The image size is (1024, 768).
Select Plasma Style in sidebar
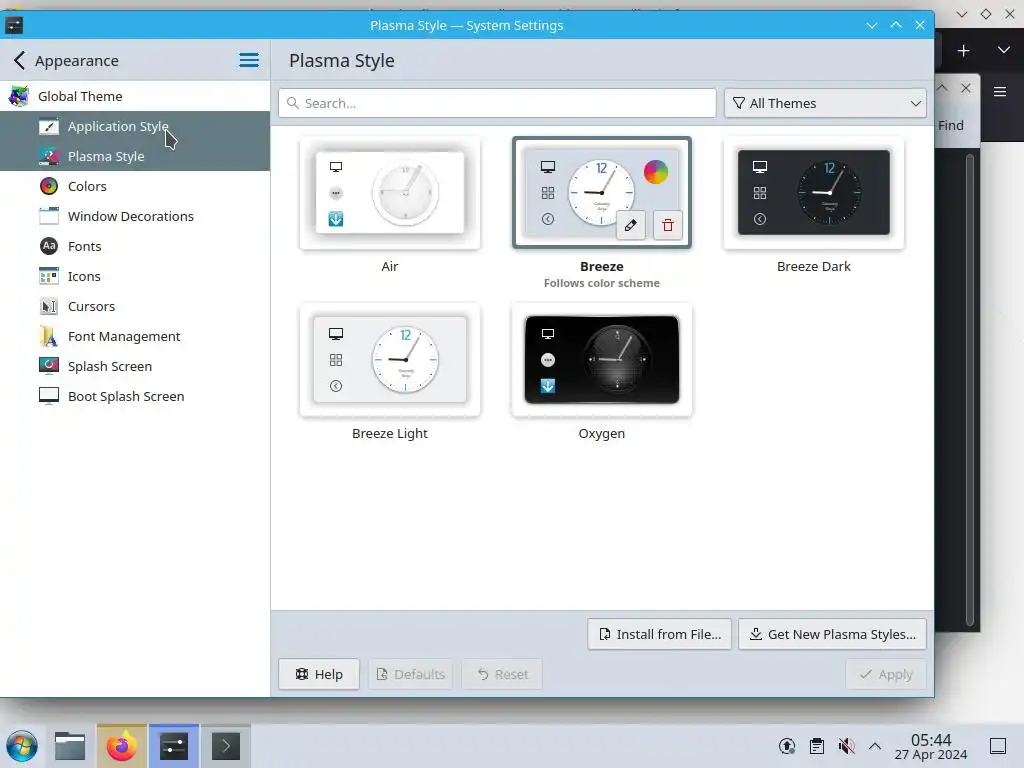135,156
